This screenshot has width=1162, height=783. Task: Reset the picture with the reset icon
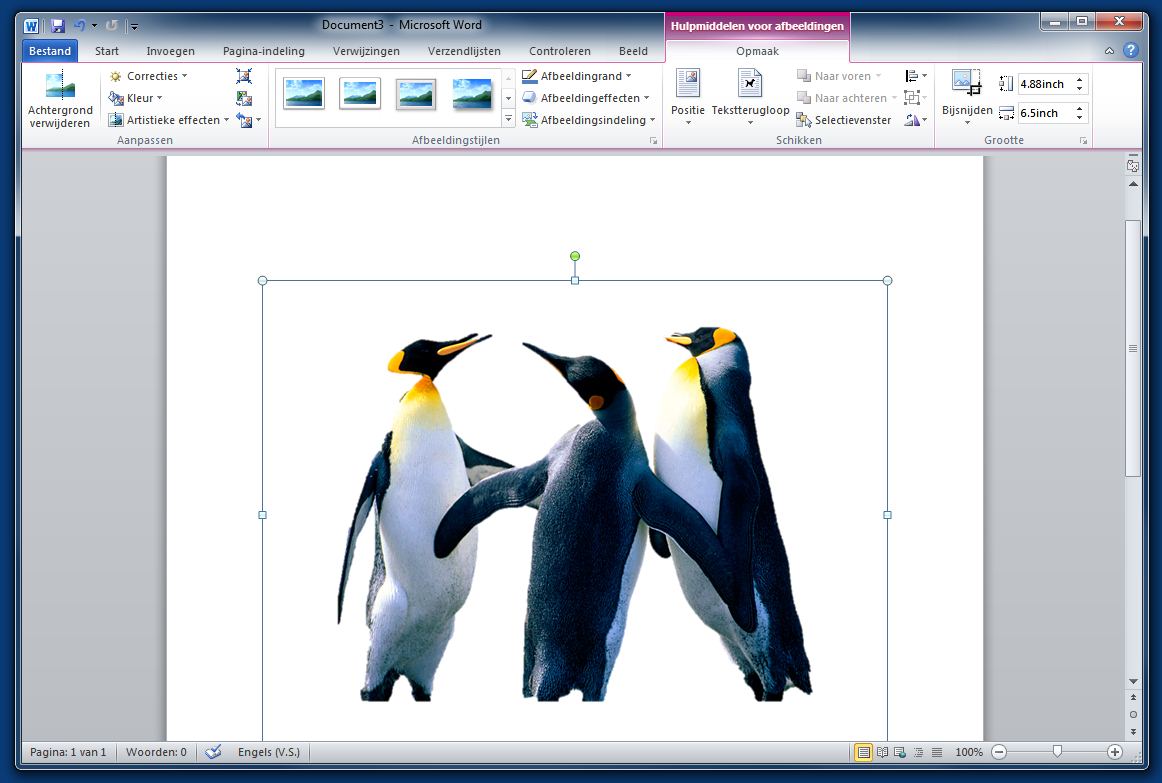(x=244, y=119)
